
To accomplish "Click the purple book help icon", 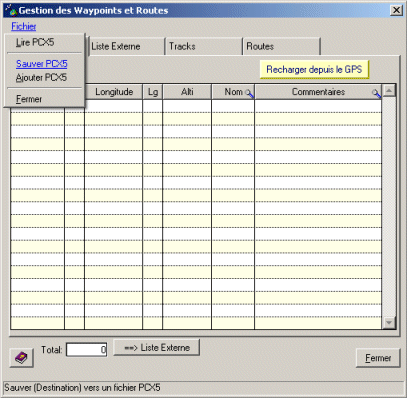I will [x=21, y=358].
